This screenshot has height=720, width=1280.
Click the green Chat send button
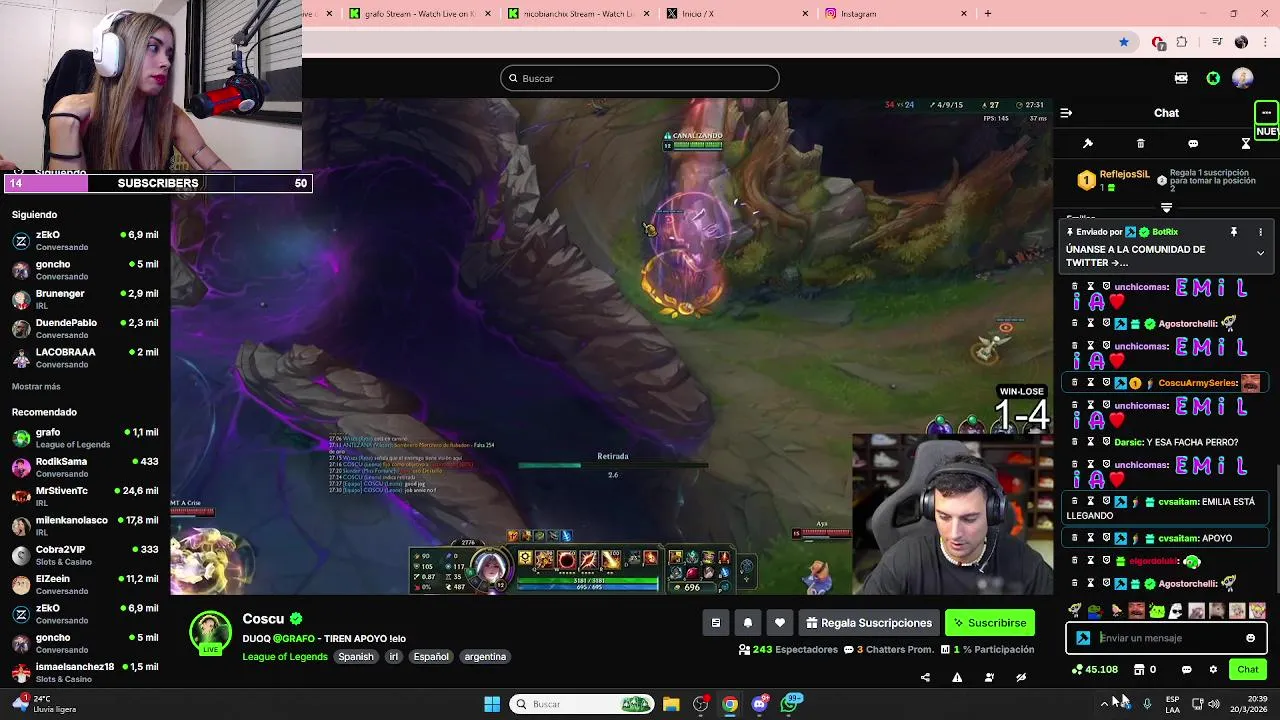pyautogui.click(x=1248, y=670)
